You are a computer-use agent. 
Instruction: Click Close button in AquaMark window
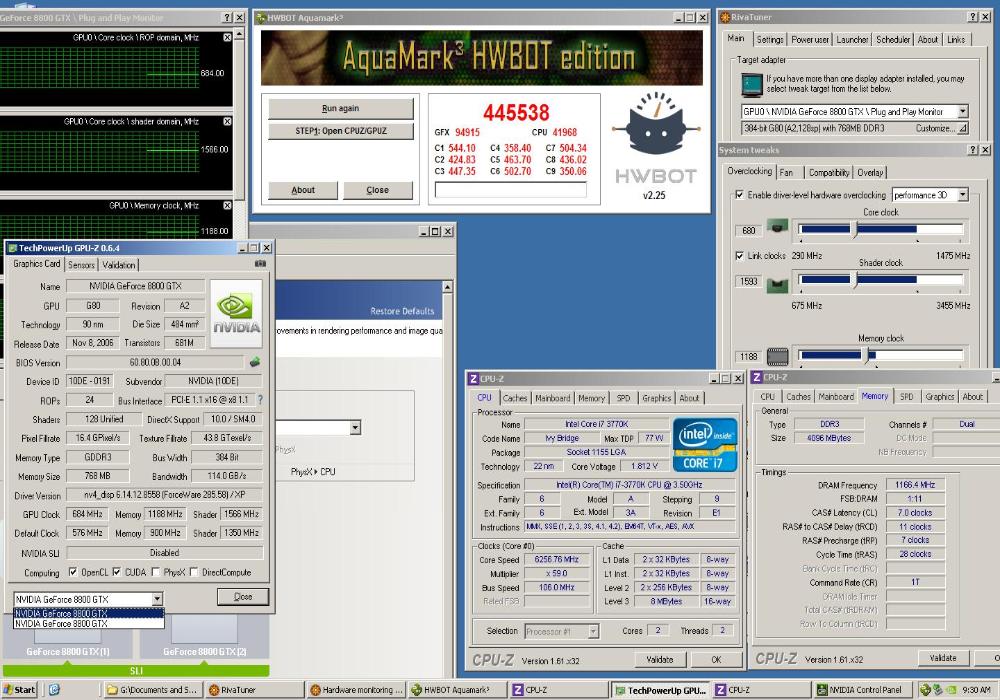click(378, 190)
